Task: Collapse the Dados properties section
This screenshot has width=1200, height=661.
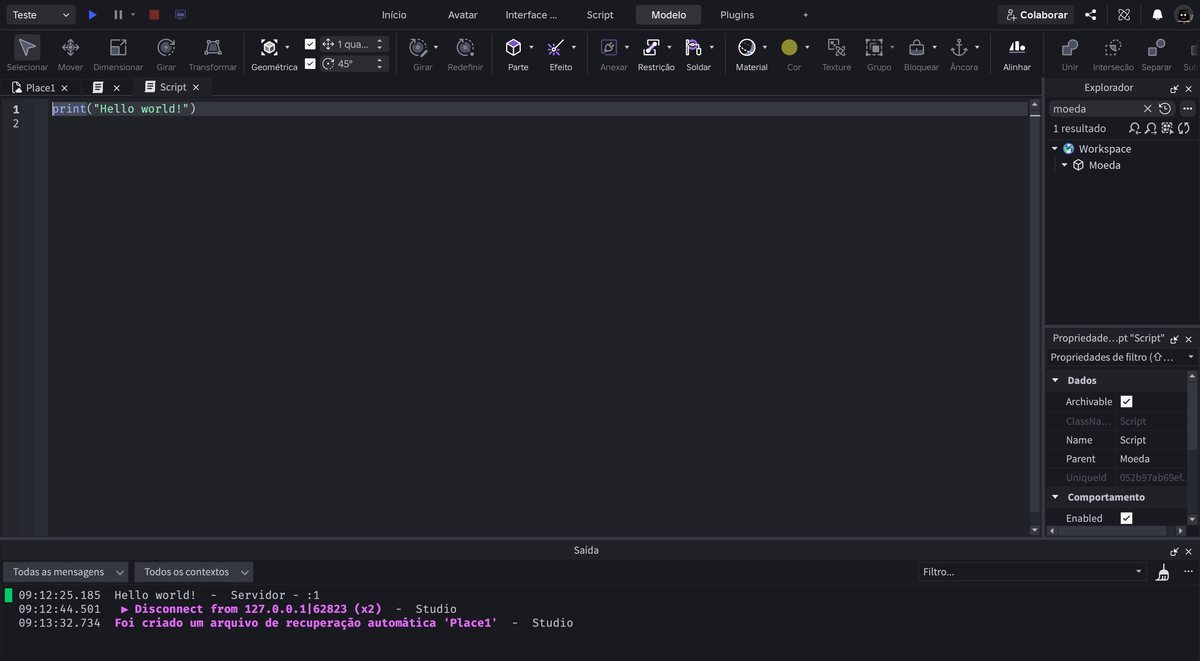Action: pos(1055,381)
